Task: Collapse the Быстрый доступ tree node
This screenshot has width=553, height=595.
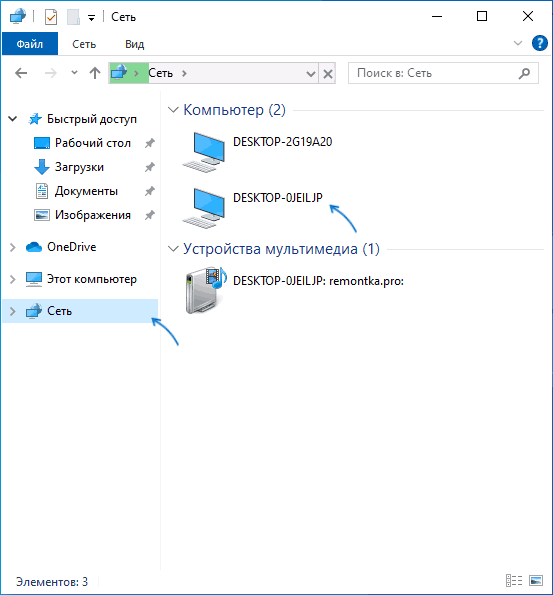Action: click(x=13, y=119)
